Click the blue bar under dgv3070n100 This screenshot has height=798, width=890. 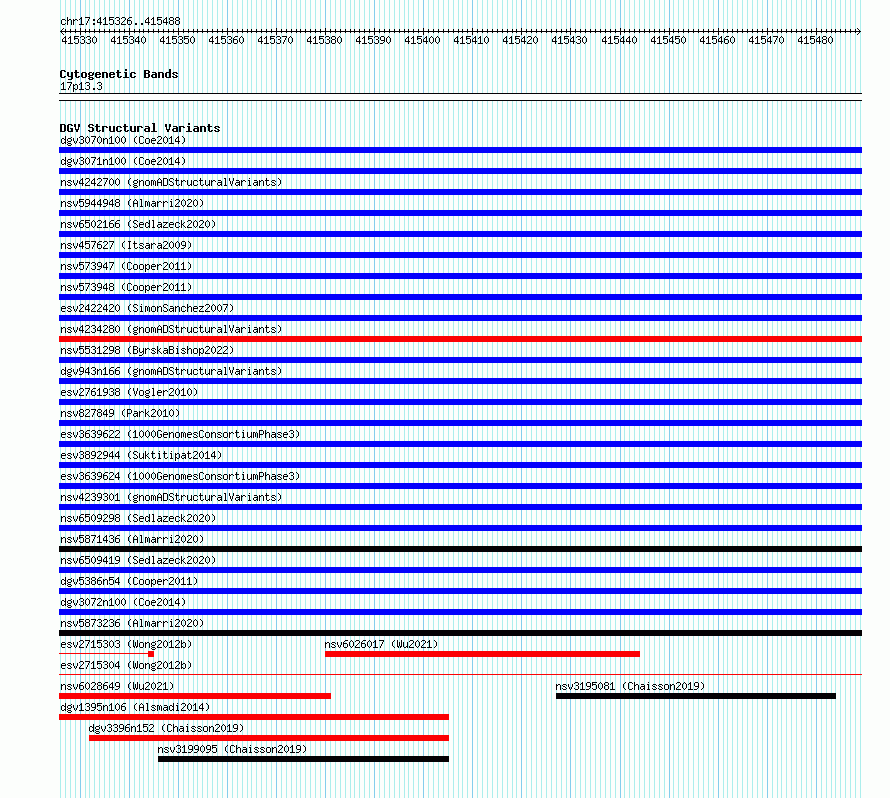[x=460, y=150]
